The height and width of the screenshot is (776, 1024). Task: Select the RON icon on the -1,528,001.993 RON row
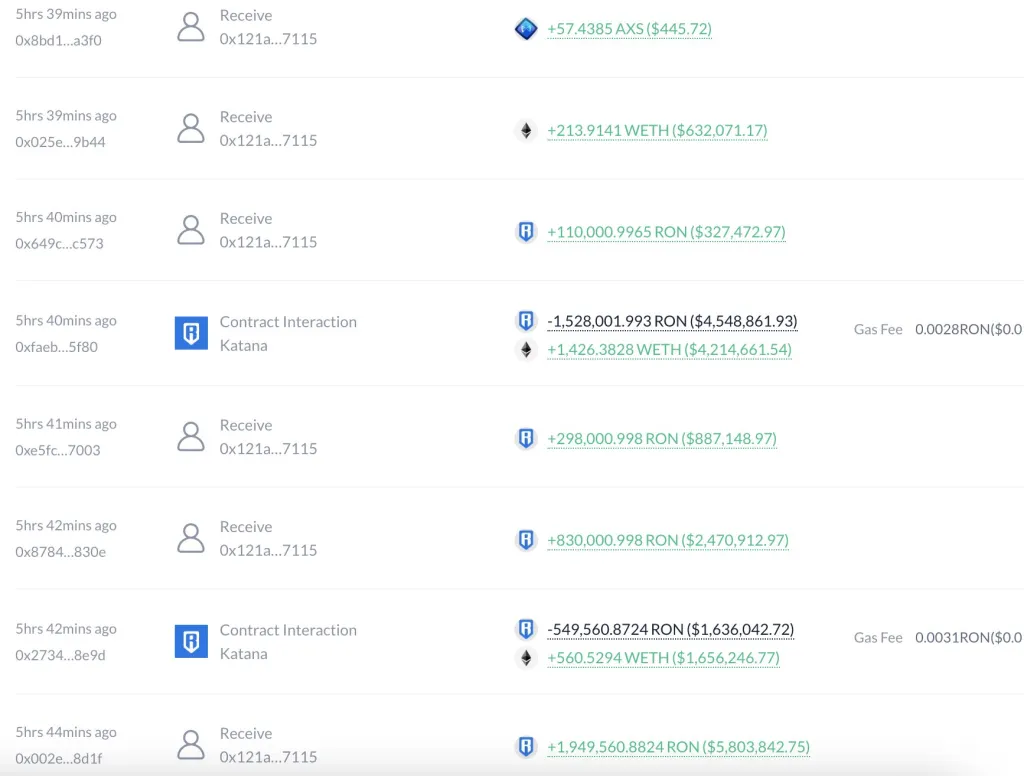pyautogui.click(x=526, y=321)
